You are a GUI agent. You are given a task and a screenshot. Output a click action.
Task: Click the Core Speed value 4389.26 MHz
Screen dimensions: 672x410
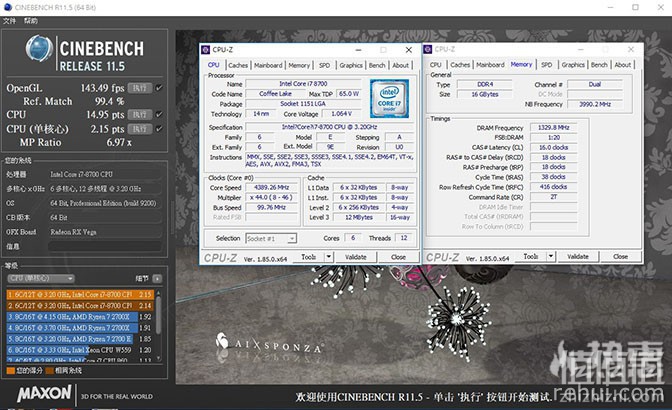[x=271, y=188]
